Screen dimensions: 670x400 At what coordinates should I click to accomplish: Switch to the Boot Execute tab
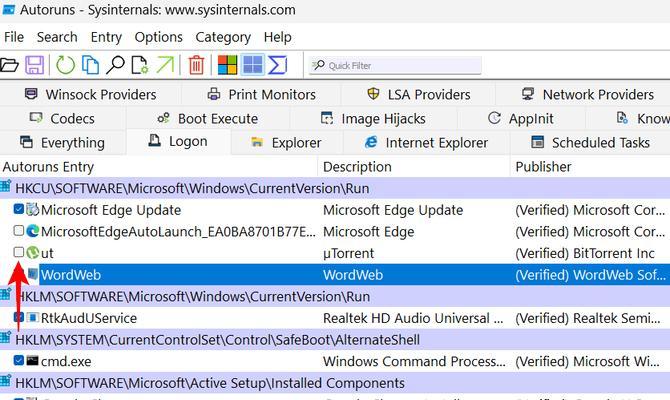click(x=208, y=118)
